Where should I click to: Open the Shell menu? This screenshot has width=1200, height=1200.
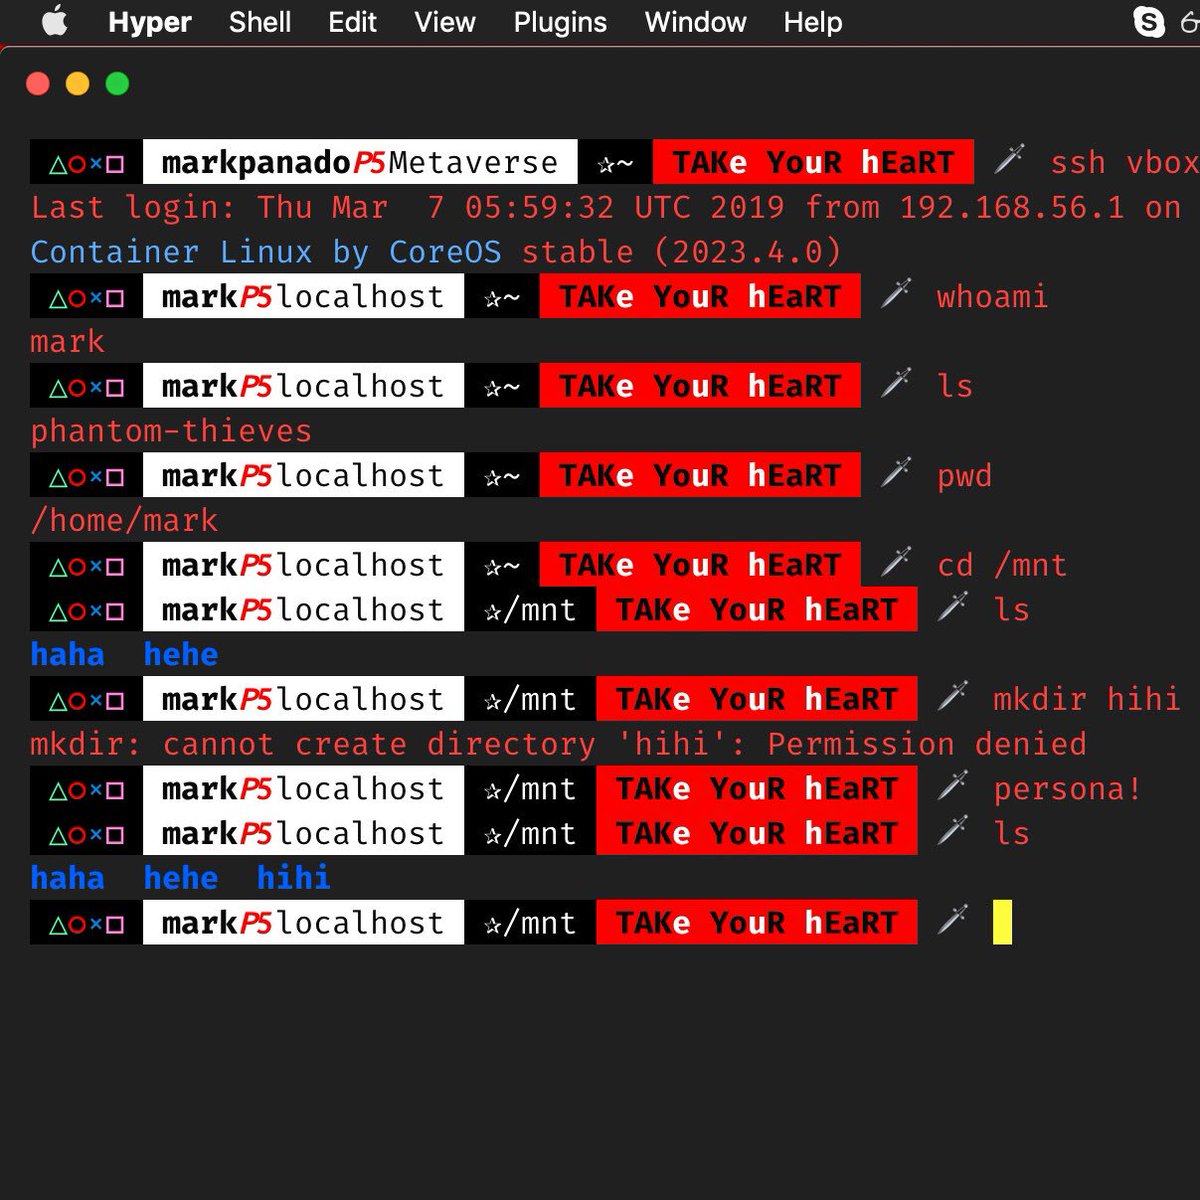pyautogui.click(x=259, y=22)
